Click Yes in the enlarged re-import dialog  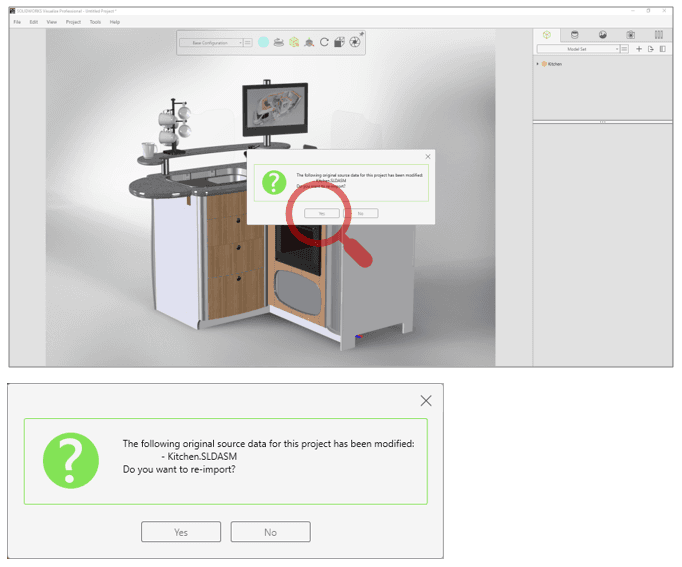pos(181,532)
